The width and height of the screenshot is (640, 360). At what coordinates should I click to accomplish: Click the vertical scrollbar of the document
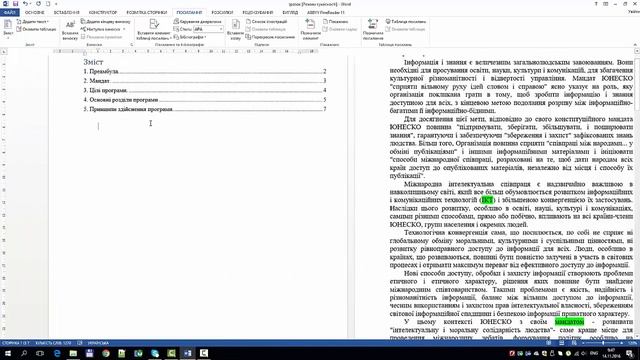pos(637,196)
